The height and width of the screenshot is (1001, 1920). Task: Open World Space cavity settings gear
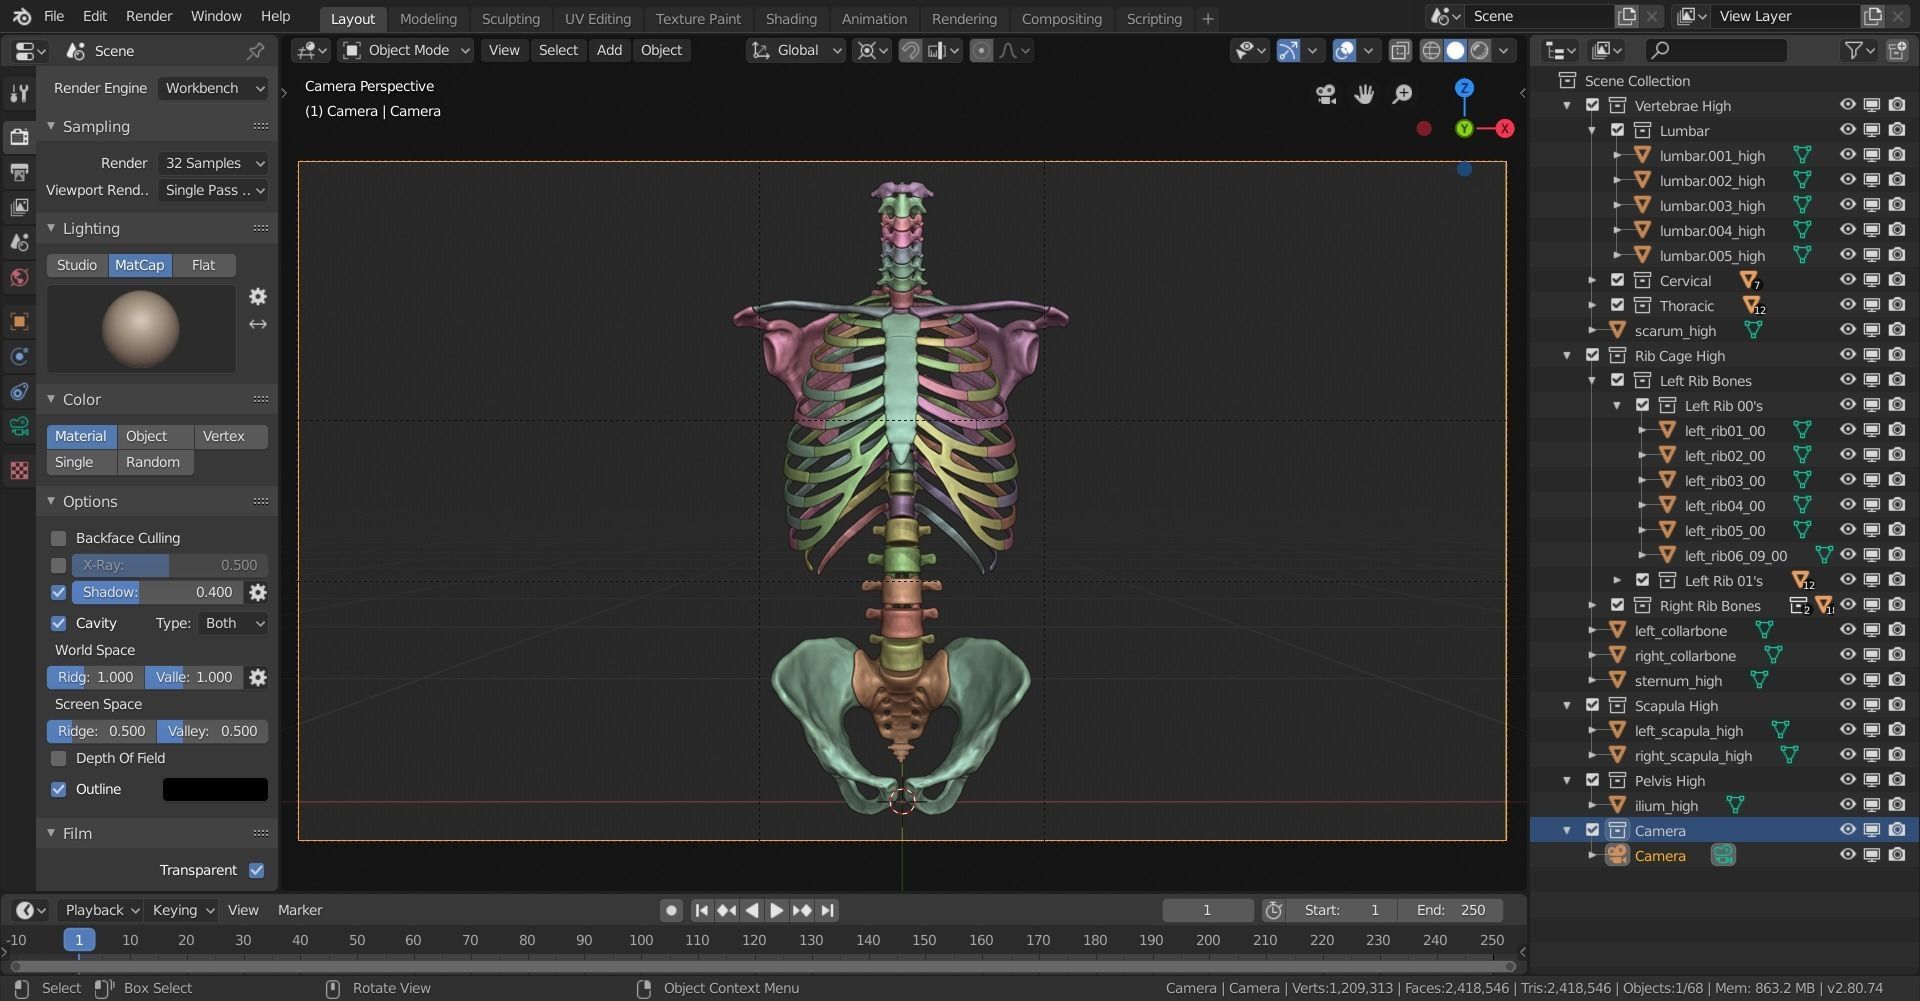point(258,677)
